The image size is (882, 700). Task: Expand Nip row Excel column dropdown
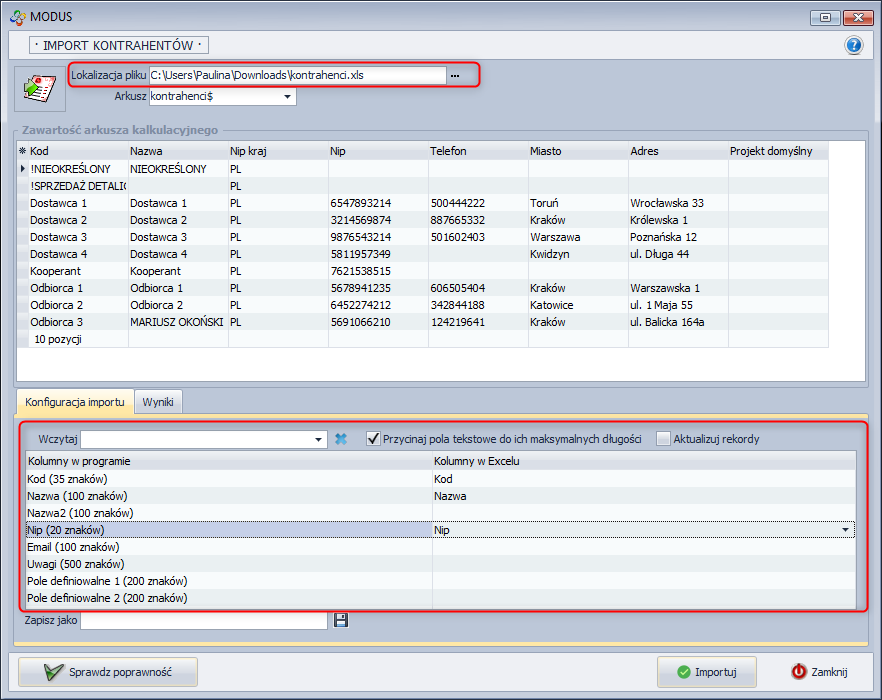tap(846, 530)
